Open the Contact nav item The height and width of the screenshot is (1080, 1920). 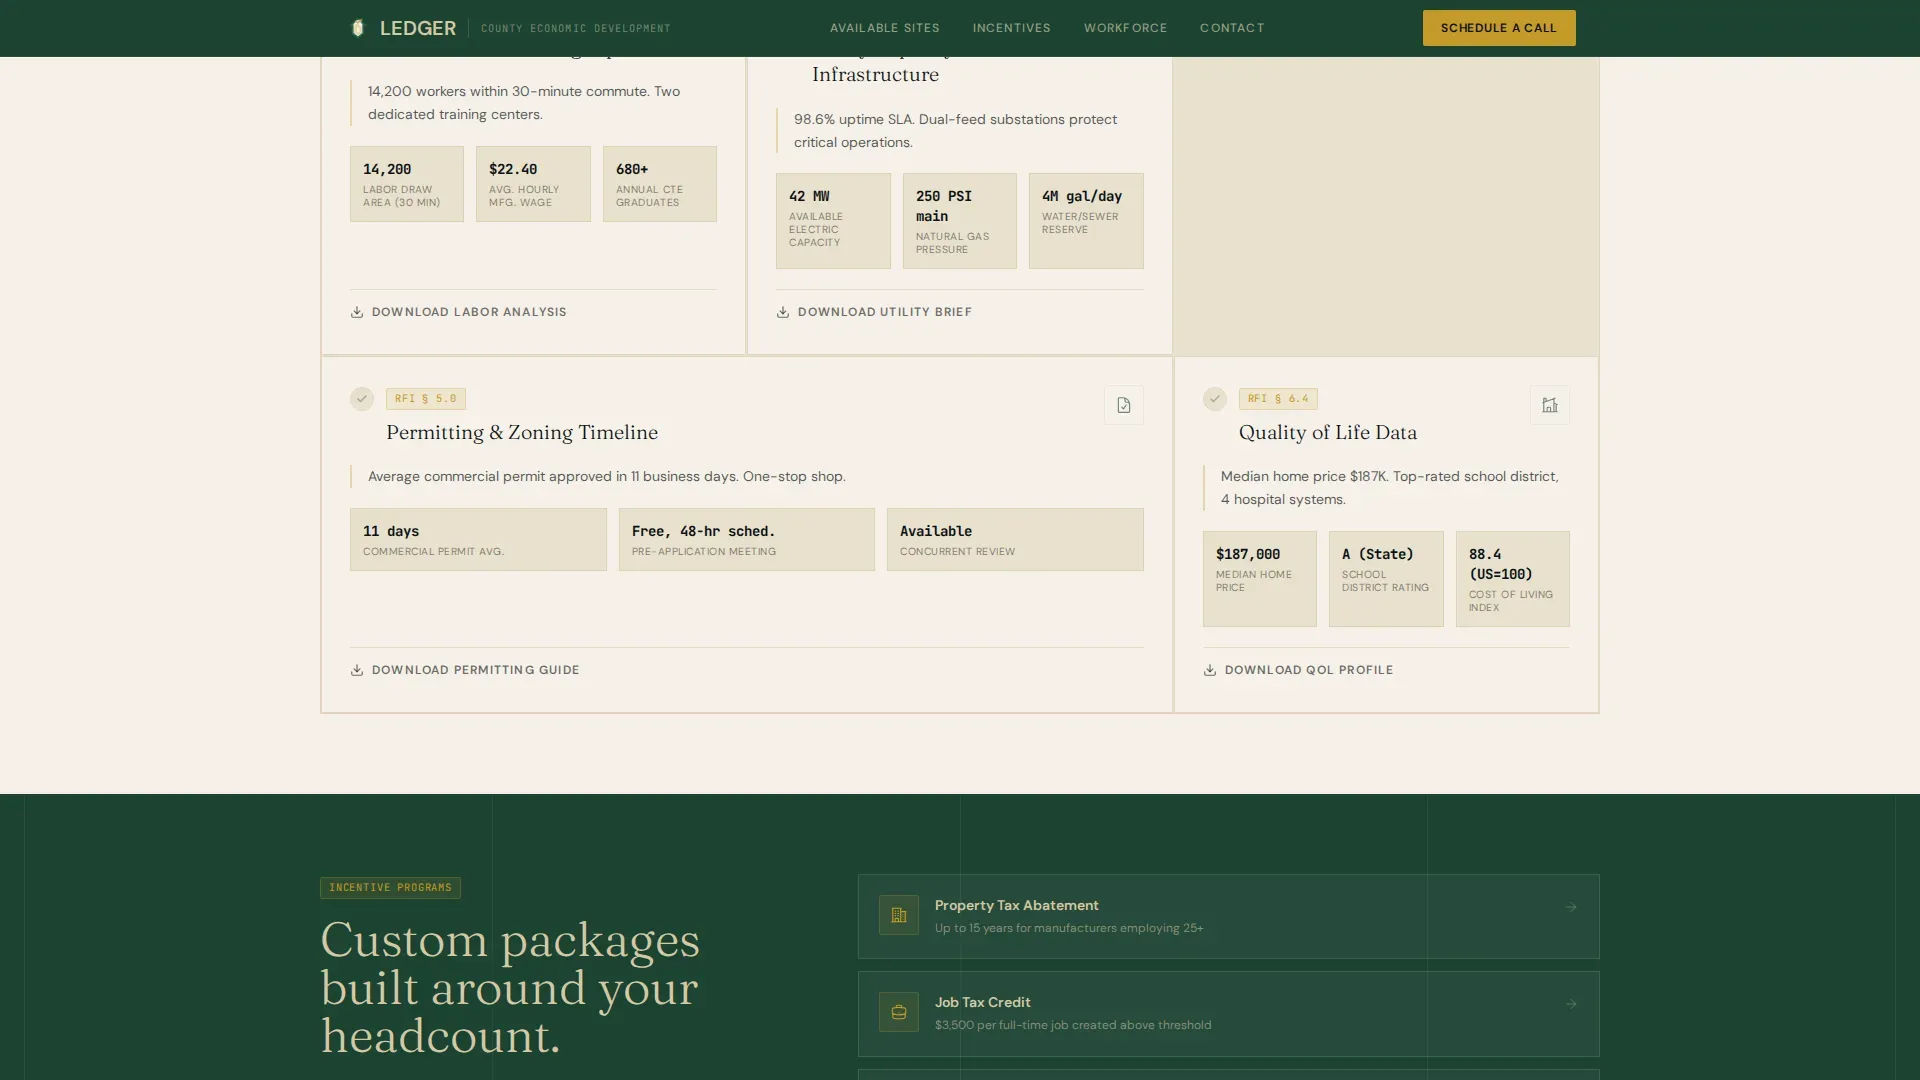click(x=1232, y=28)
